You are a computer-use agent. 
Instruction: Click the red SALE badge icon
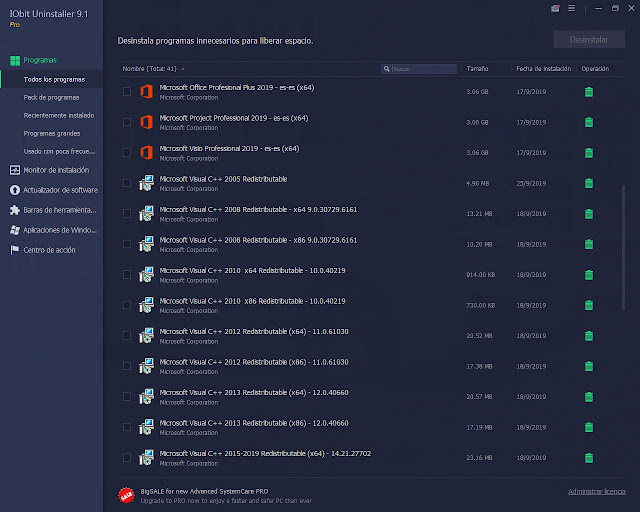point(126,496)
